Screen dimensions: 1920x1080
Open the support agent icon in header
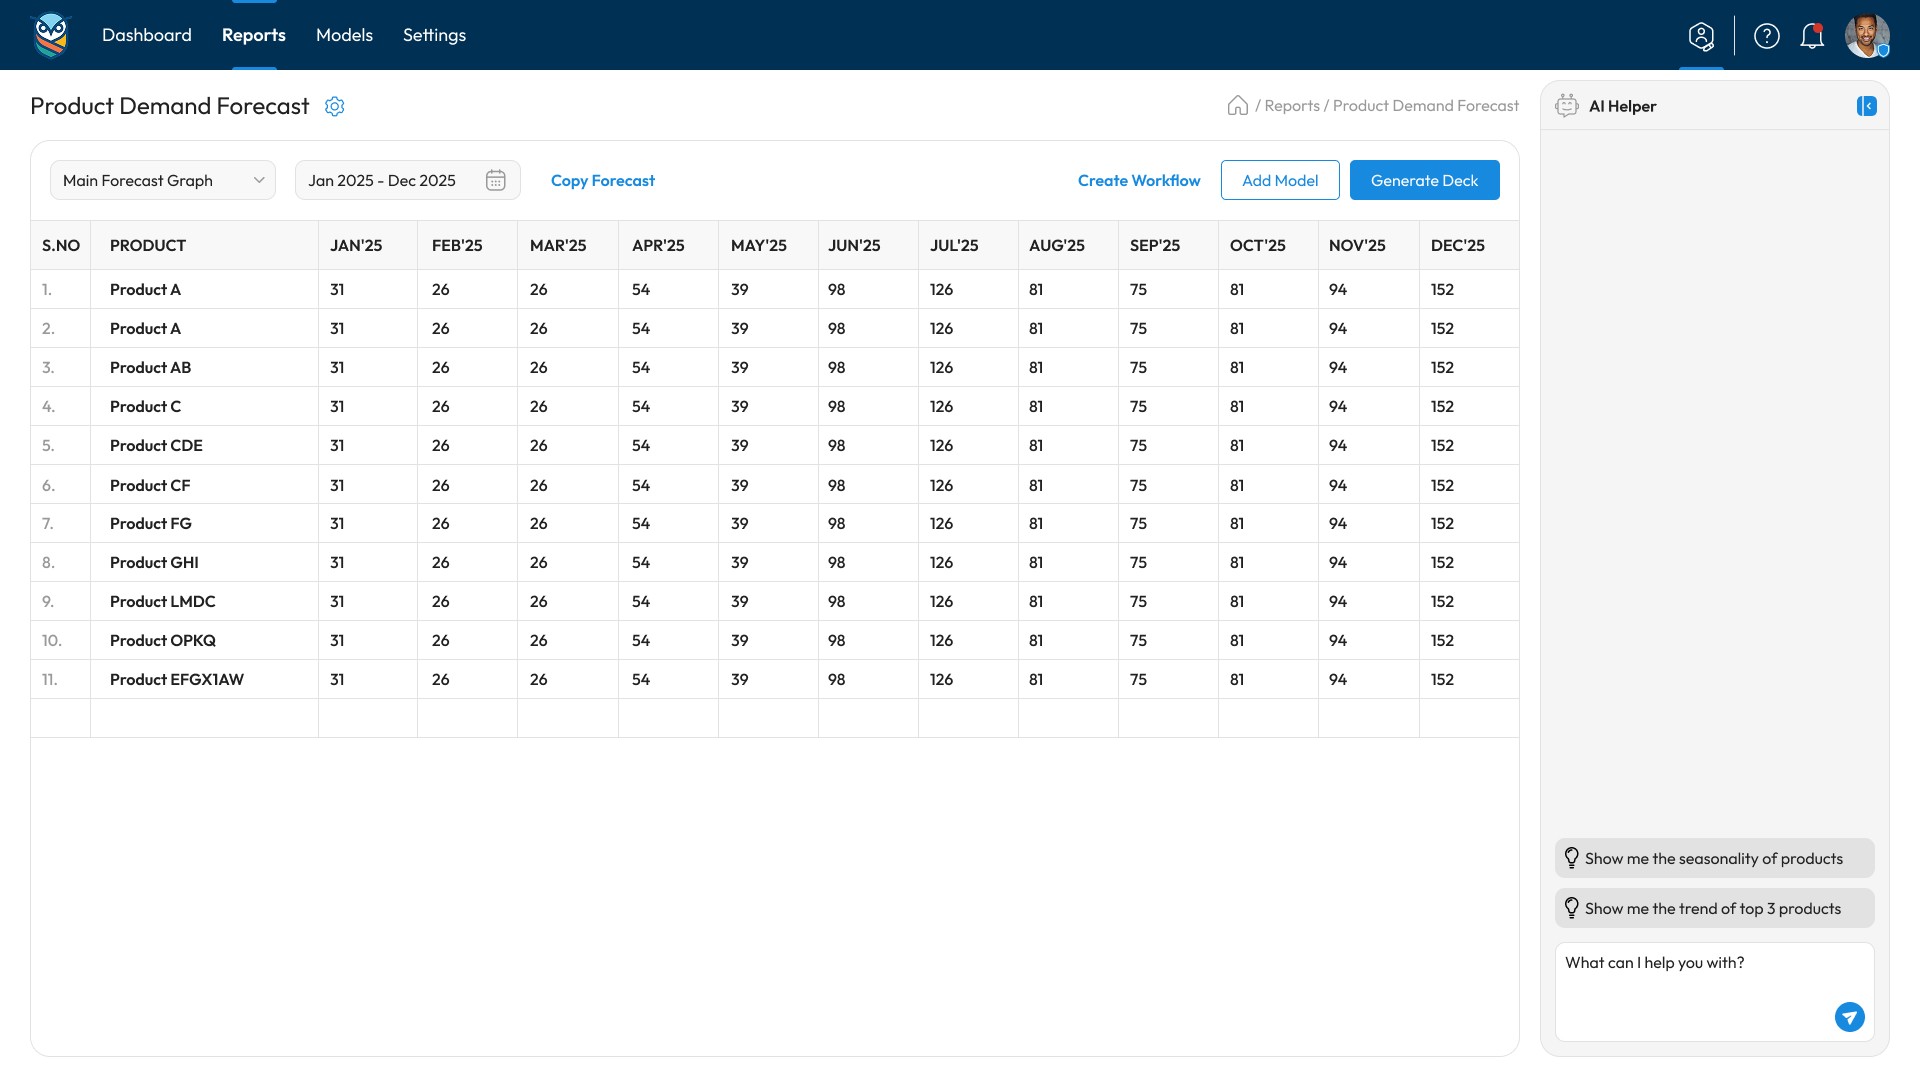(1701, 36)
